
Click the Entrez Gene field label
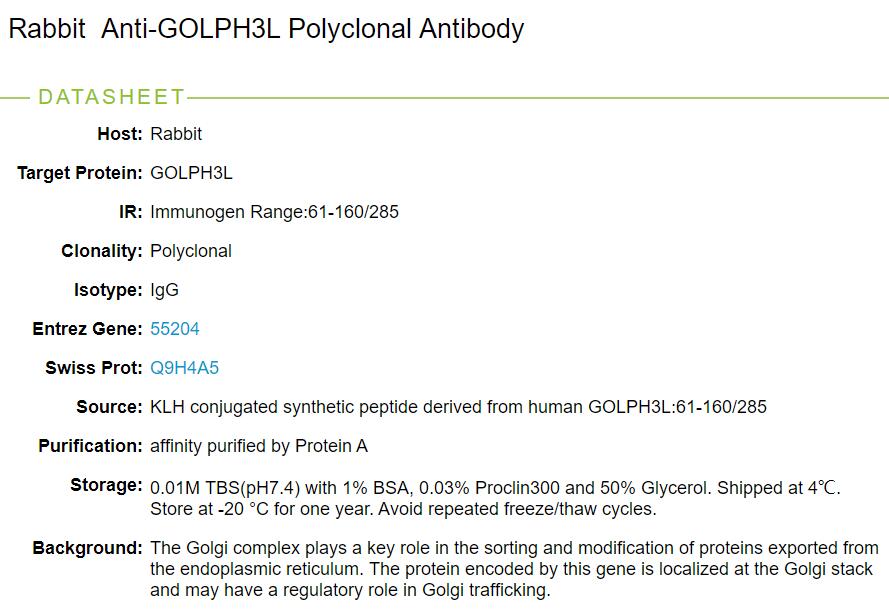[x=88, y=329]
